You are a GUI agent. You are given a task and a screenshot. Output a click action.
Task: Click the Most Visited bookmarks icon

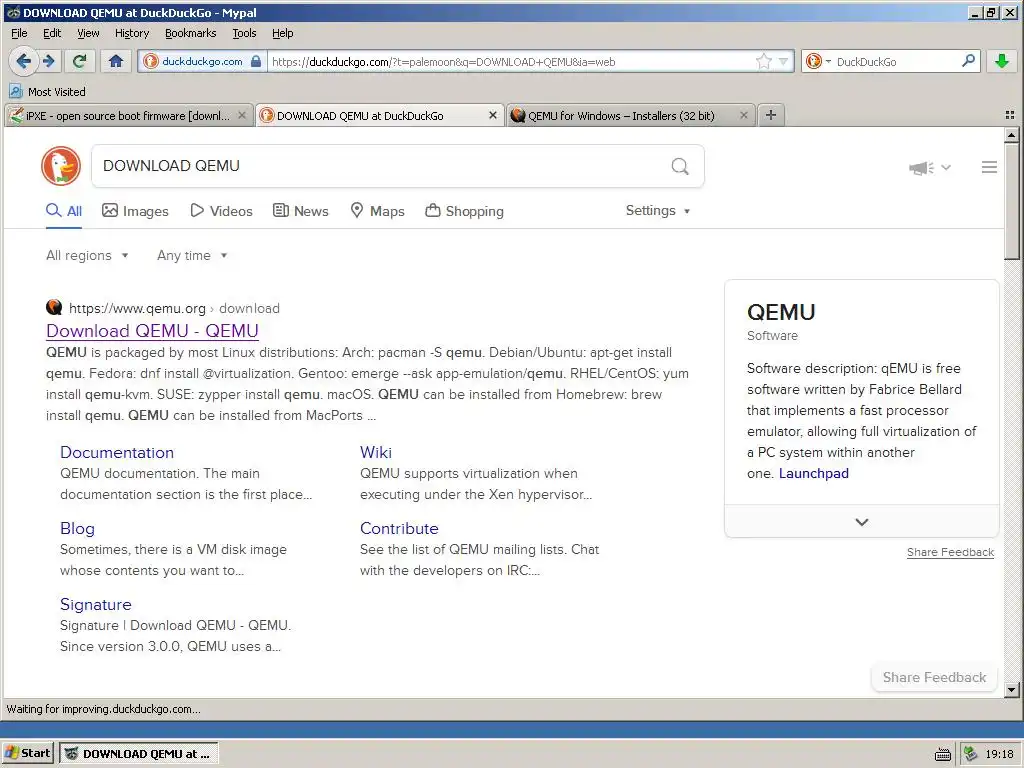pos(16,91)
